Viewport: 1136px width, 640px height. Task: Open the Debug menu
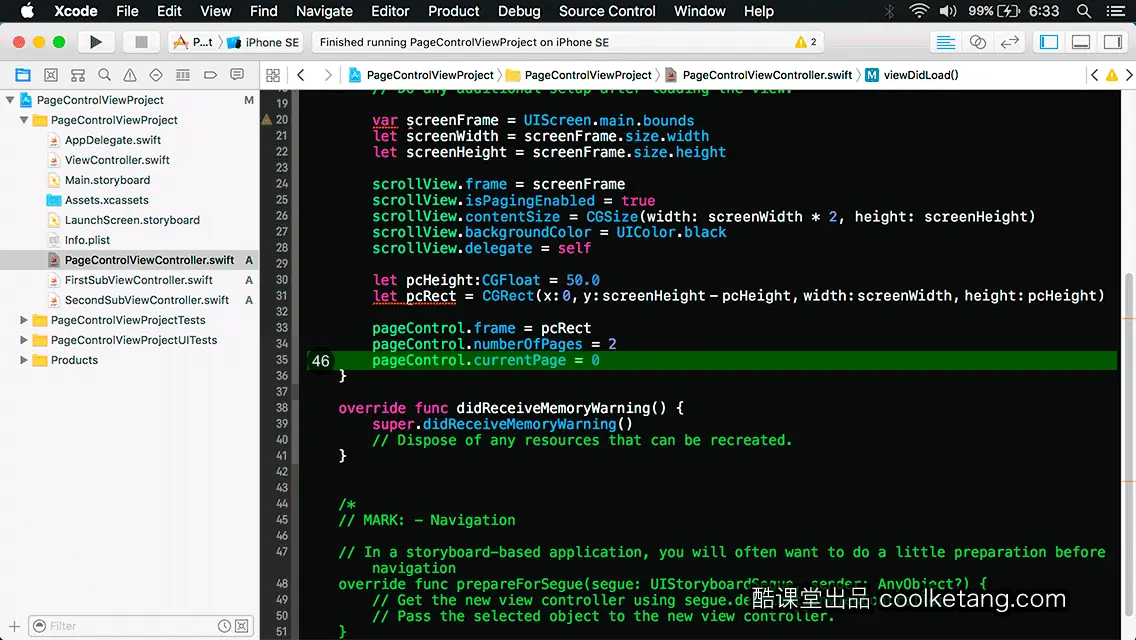point(519,11)
